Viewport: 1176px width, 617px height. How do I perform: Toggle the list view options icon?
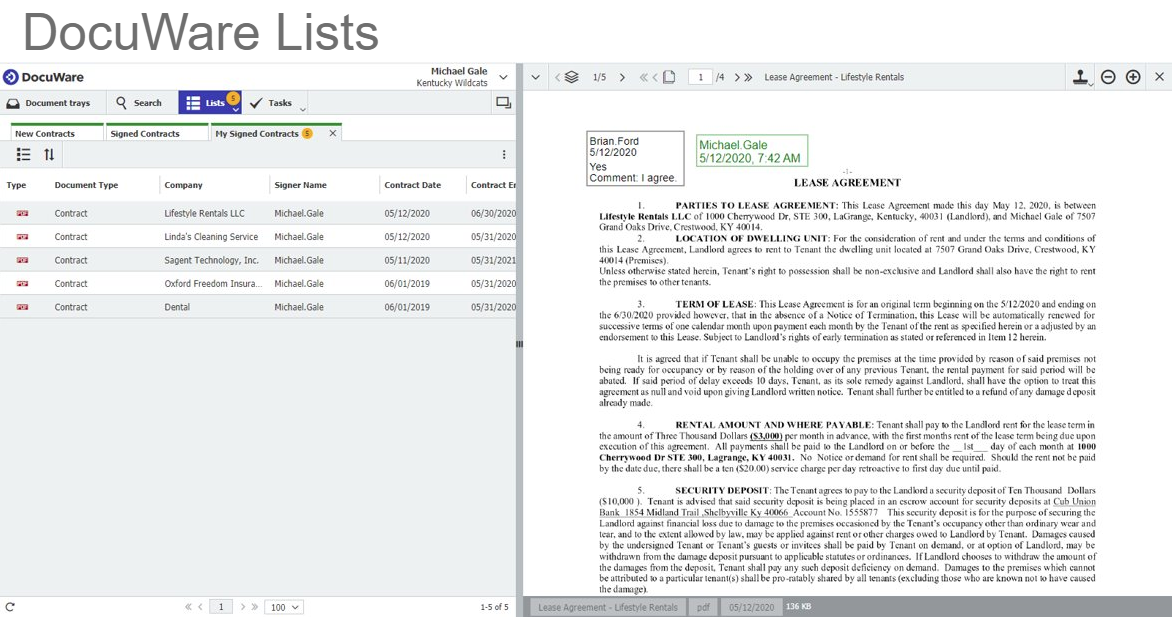point(23,155)
